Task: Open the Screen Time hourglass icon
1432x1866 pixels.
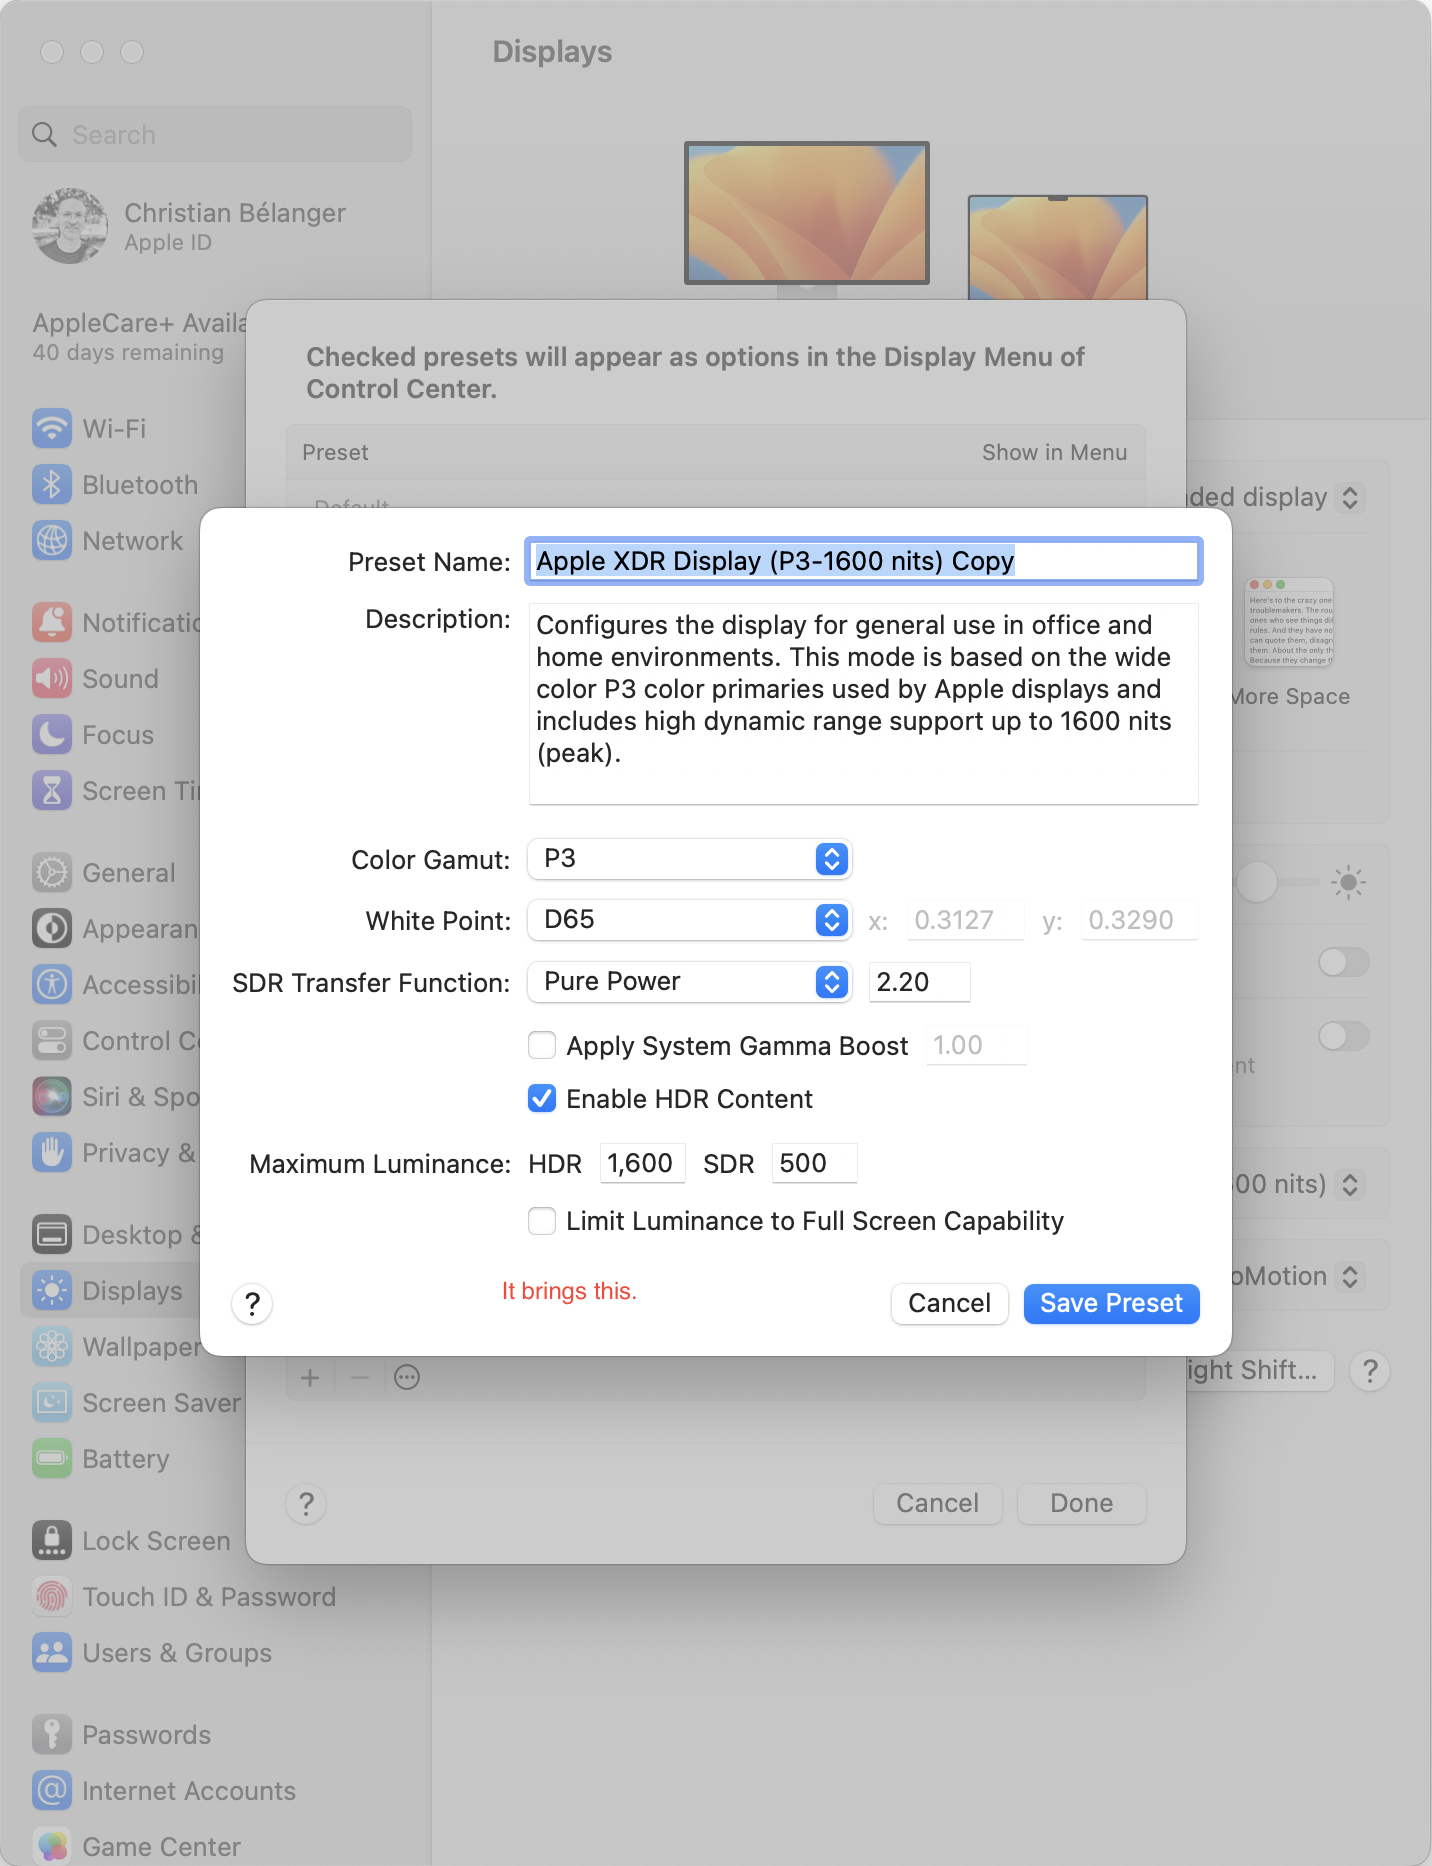Action: point(52,791)
